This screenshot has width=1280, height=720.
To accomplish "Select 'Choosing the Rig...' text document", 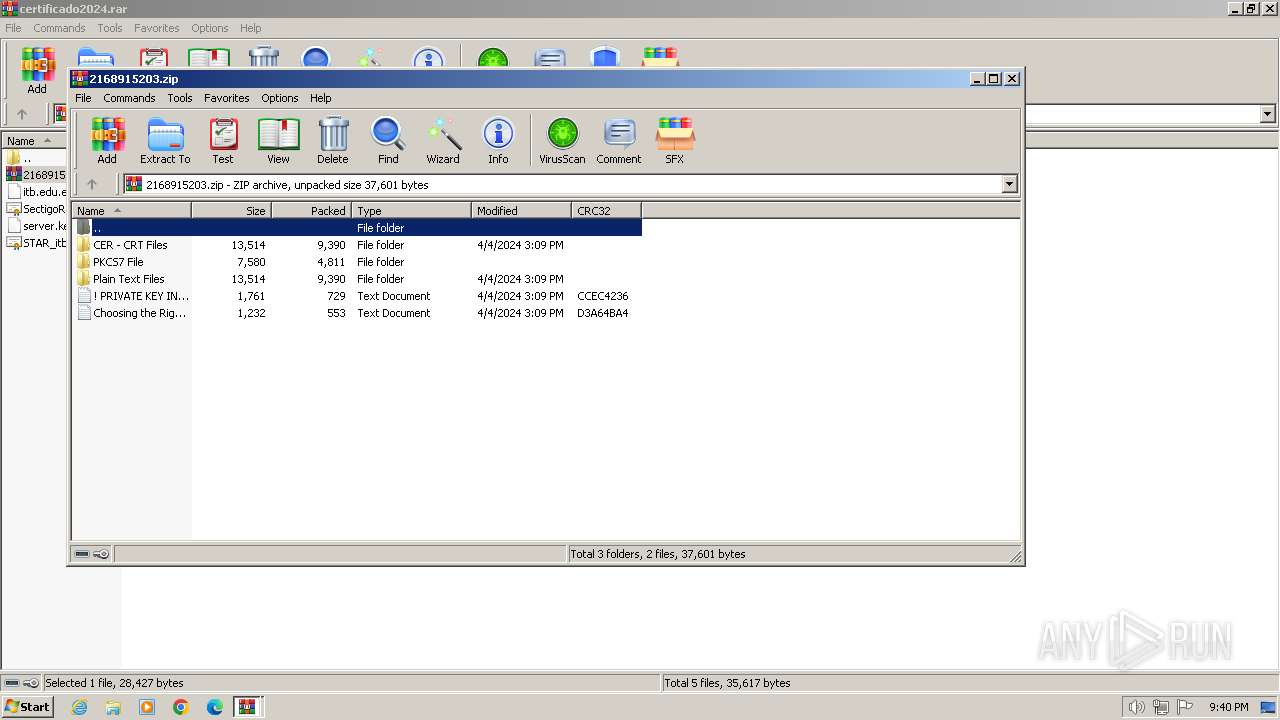I will 139,313.
